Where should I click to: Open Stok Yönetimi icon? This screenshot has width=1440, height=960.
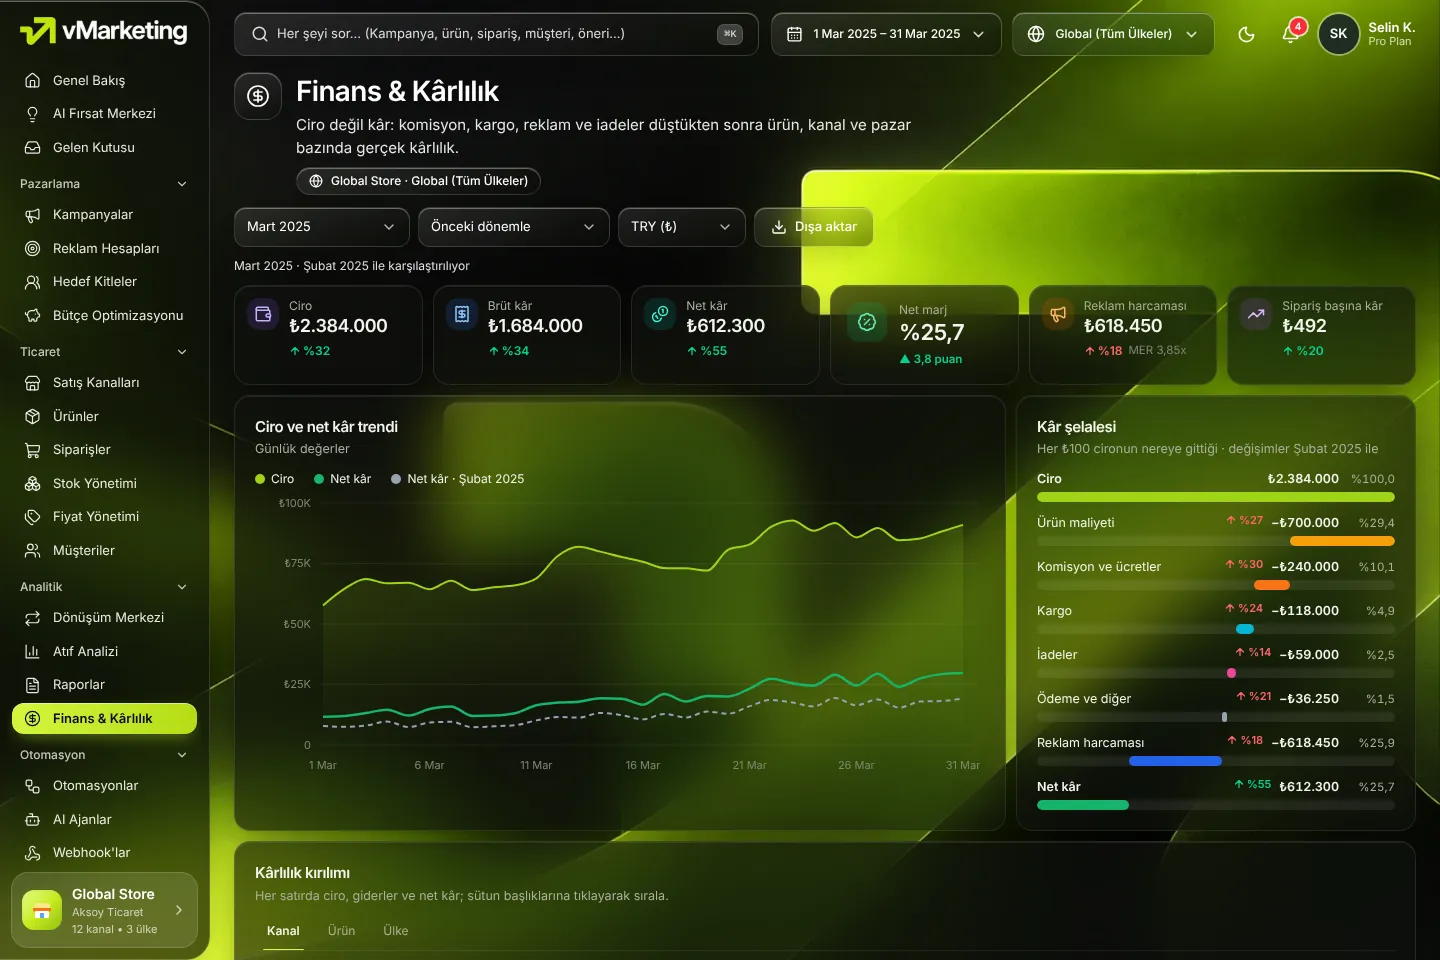pyautogui.click(x=33, y=483)
